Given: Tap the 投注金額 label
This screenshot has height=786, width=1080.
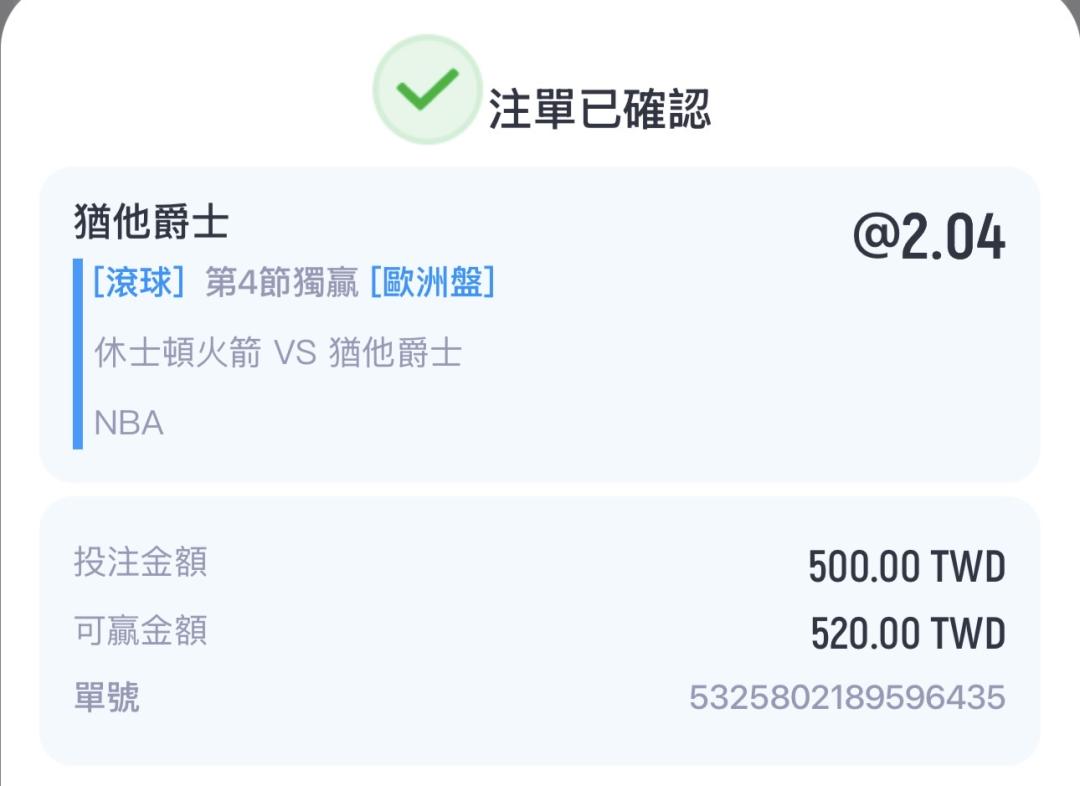Looking at the screenshot, I should point(141,562).
